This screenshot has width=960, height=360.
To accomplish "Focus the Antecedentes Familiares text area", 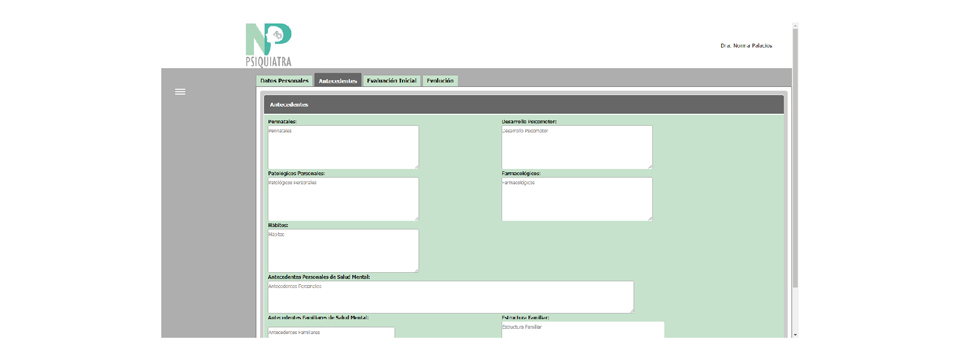I will (x=331, y=332).
